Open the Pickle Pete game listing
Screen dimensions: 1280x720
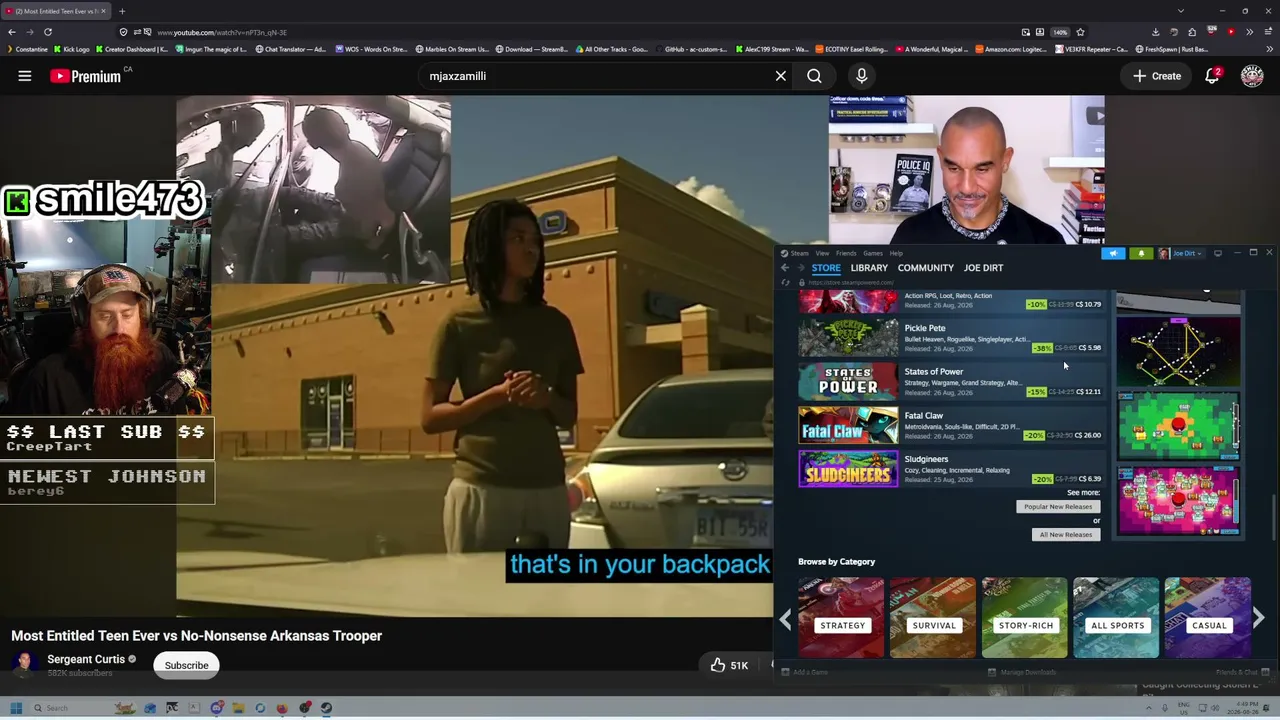pyautogui.click(x=950, y=338)
